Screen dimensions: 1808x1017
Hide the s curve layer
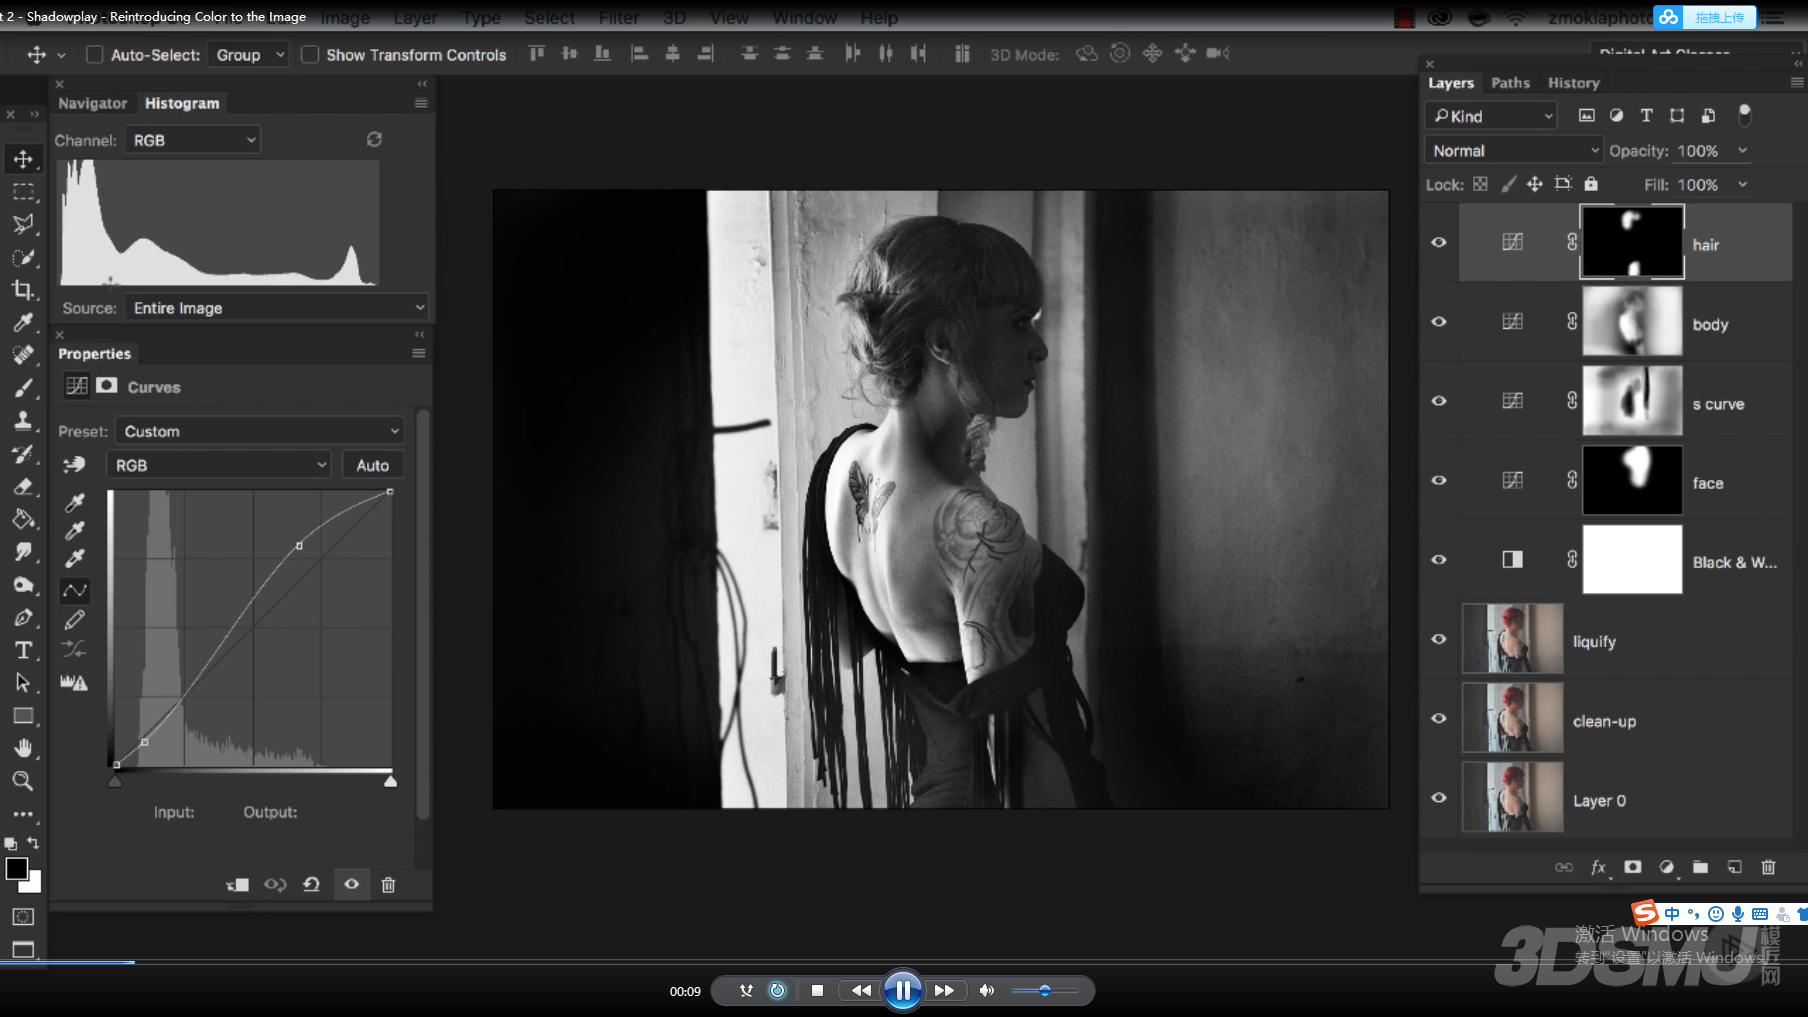[x=1439, y=401]
